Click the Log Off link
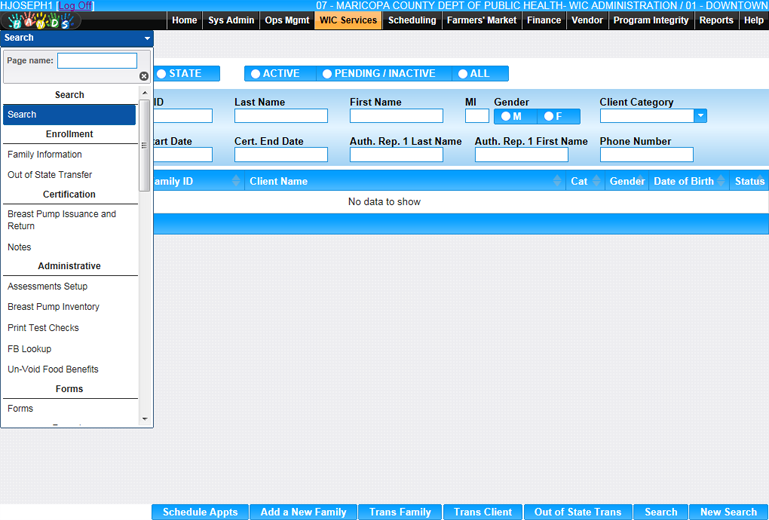Viewport: 769px width, 520px height. pos(75,6)
